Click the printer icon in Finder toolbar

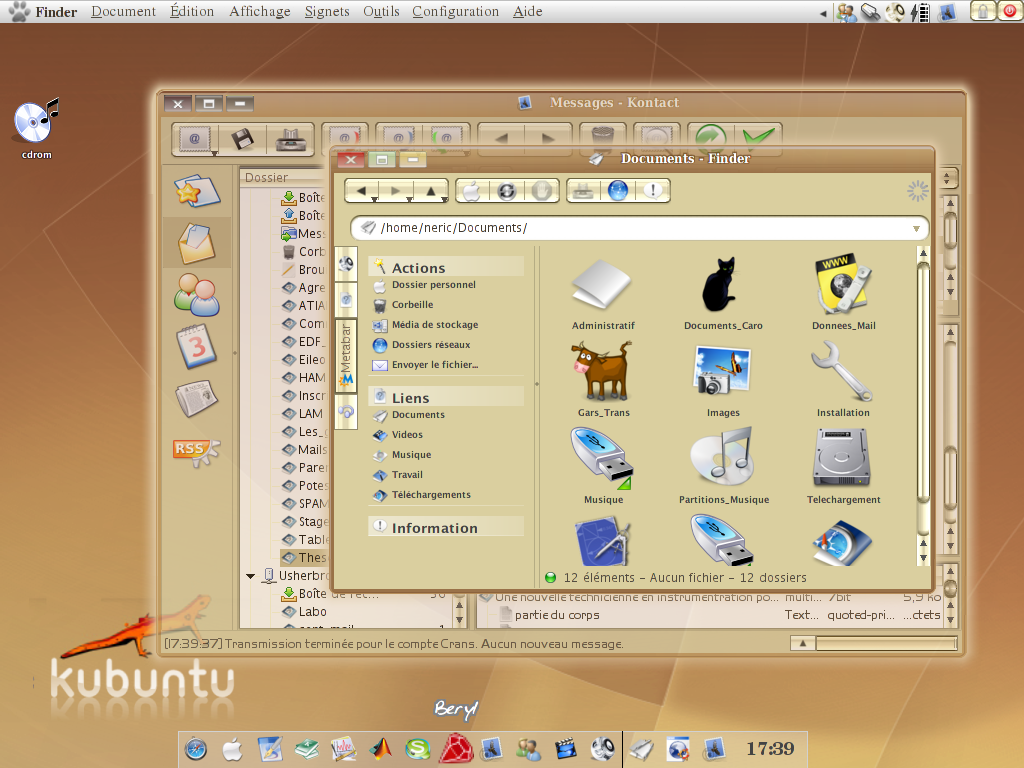click(x=583, y=191)
